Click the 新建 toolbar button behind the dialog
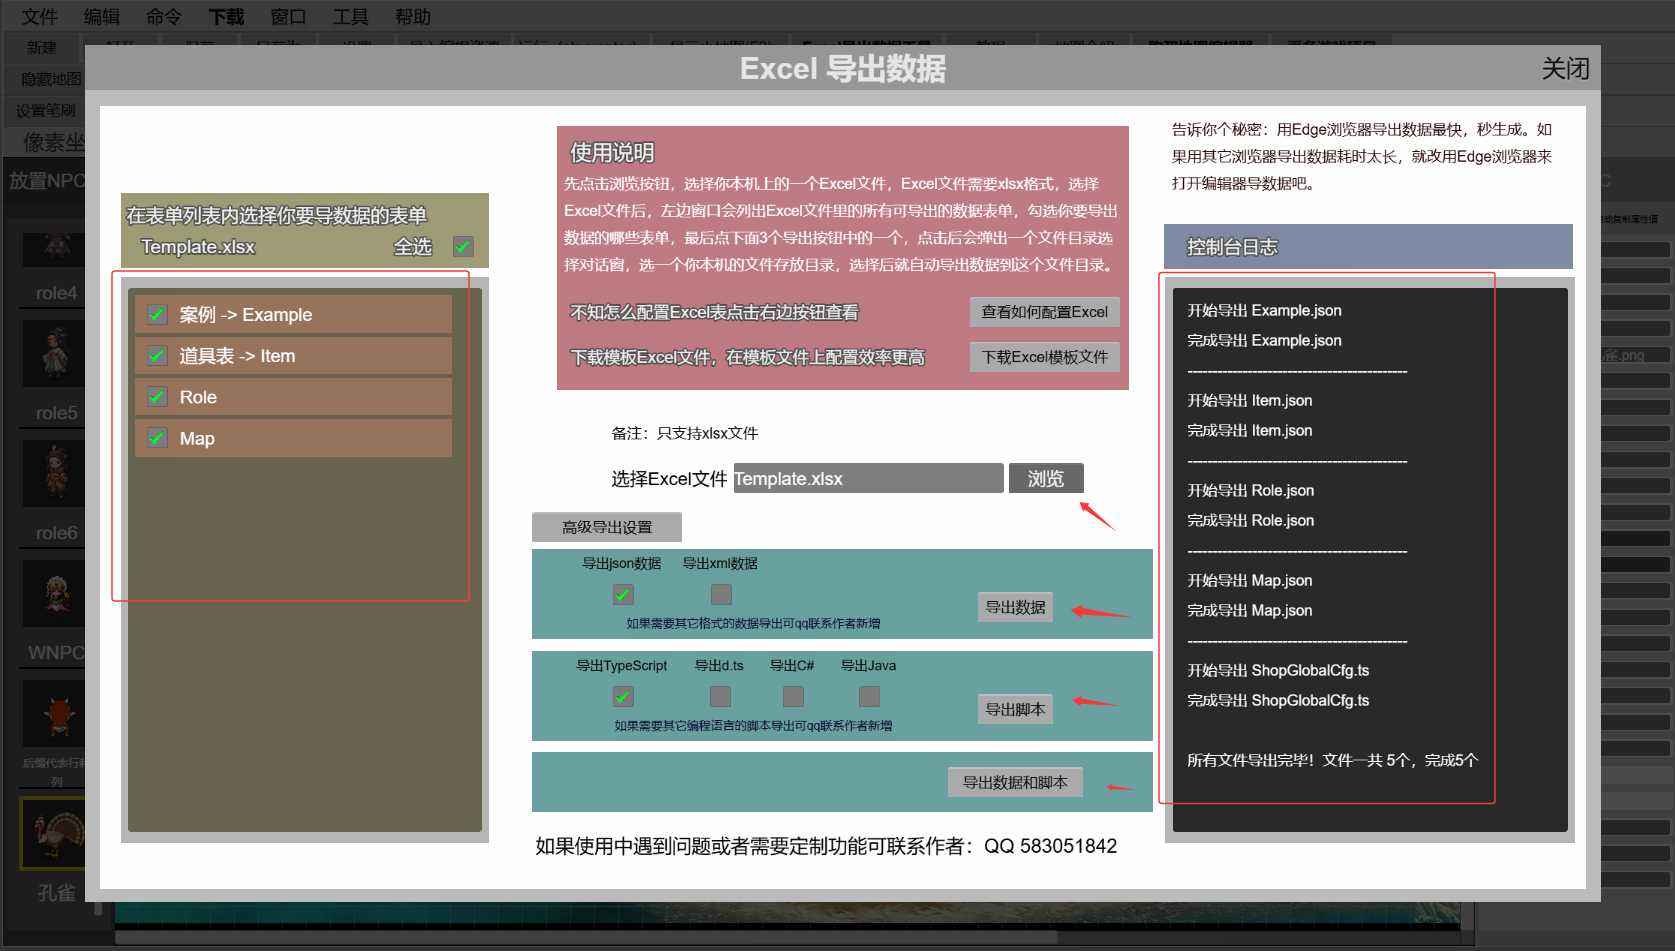 (x=42, y=47)
